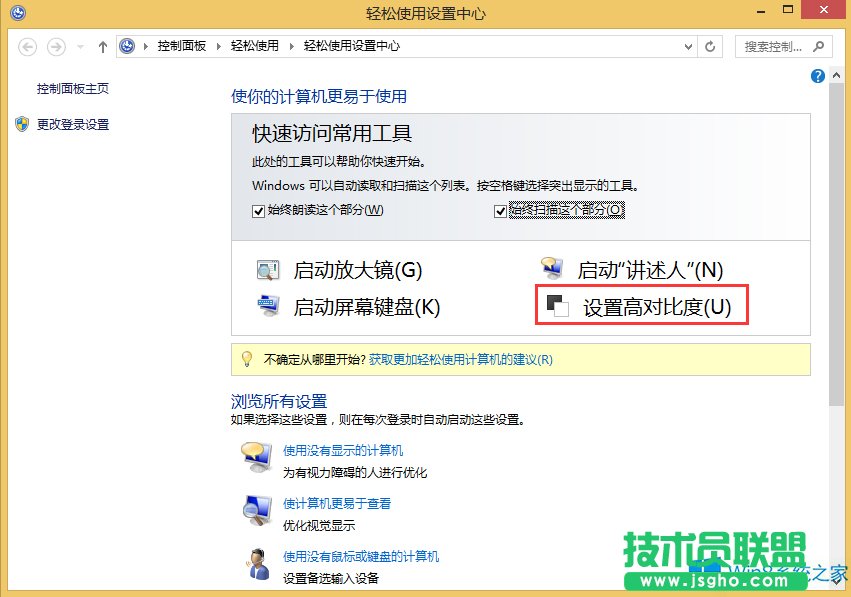Toggle 始终扫描这个部分(O) off
851x597 pixels.
pos(498,210)
